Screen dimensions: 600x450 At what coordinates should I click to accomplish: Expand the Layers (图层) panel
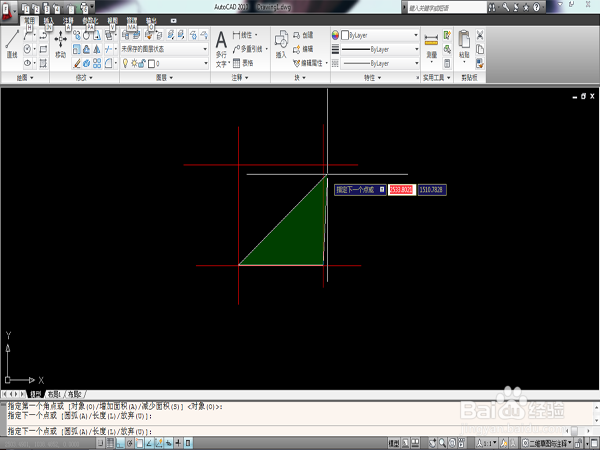pyautogui.click(x=165, y=78)
